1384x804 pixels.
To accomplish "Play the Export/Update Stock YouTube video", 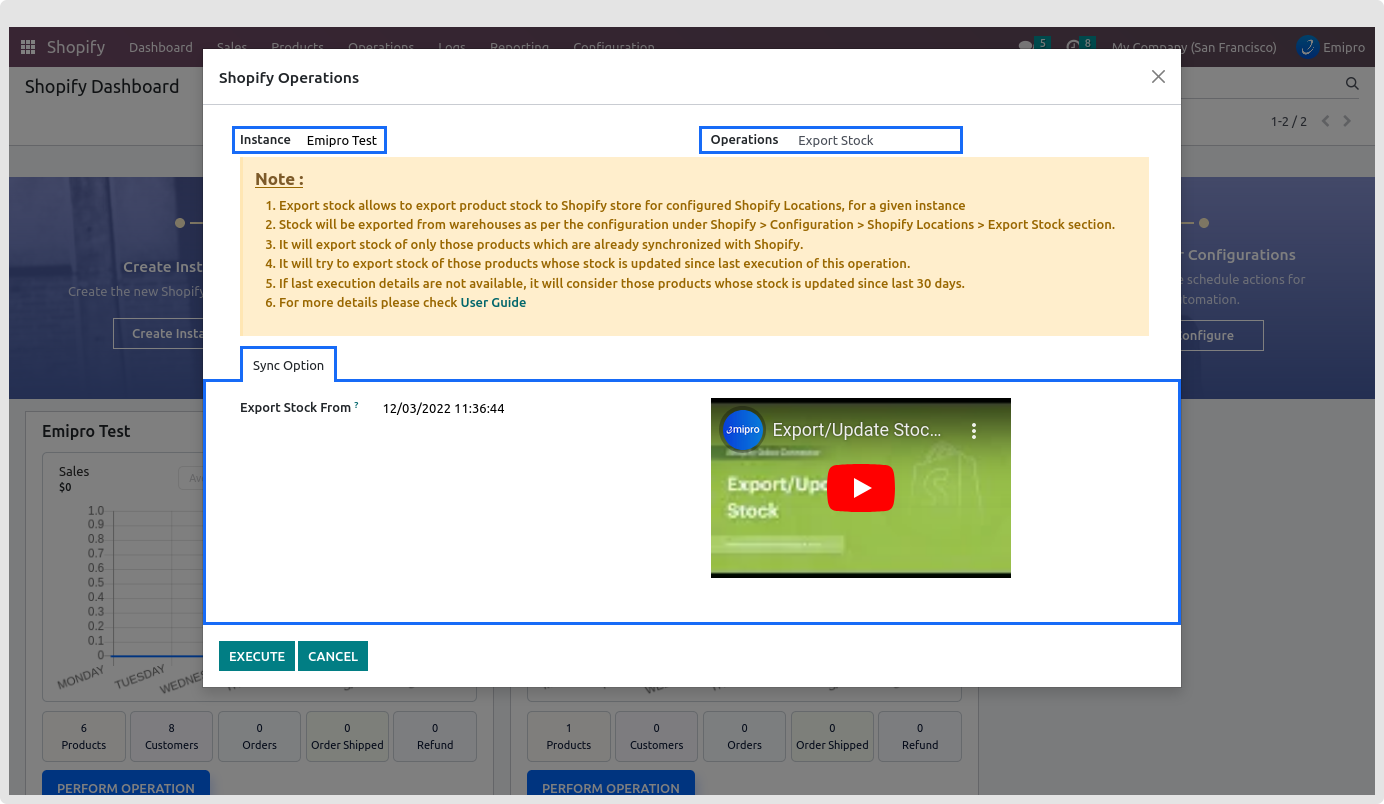I will 861,488.
